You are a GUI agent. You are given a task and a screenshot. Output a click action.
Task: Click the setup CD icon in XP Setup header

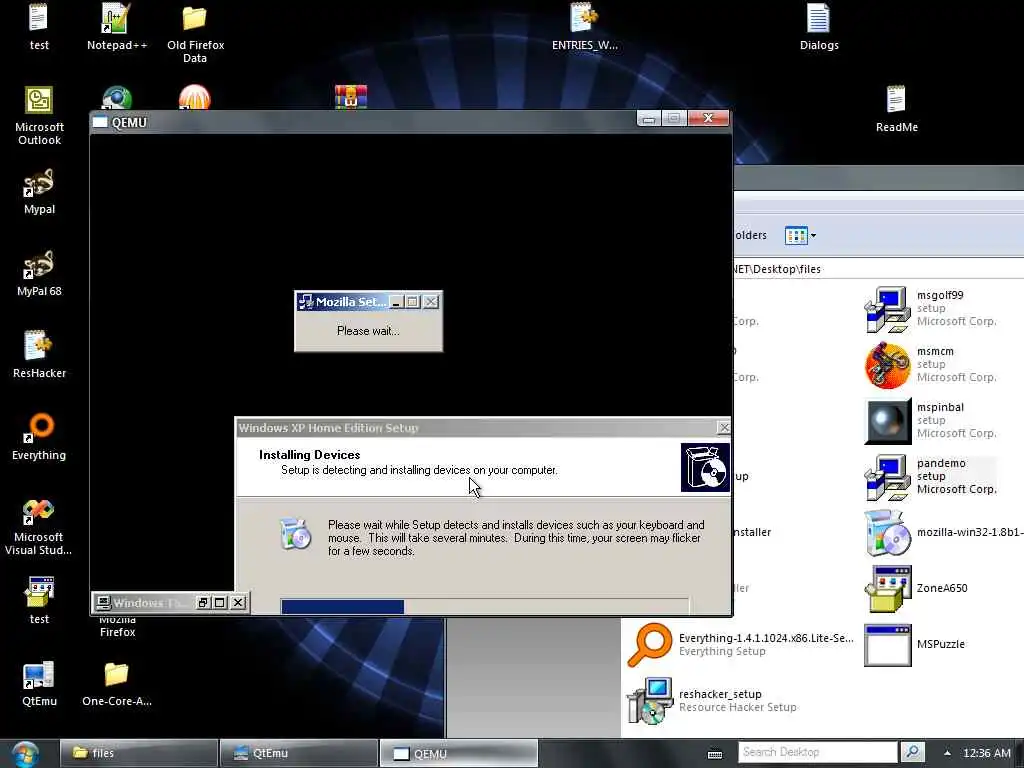click(x=705, y=468)
